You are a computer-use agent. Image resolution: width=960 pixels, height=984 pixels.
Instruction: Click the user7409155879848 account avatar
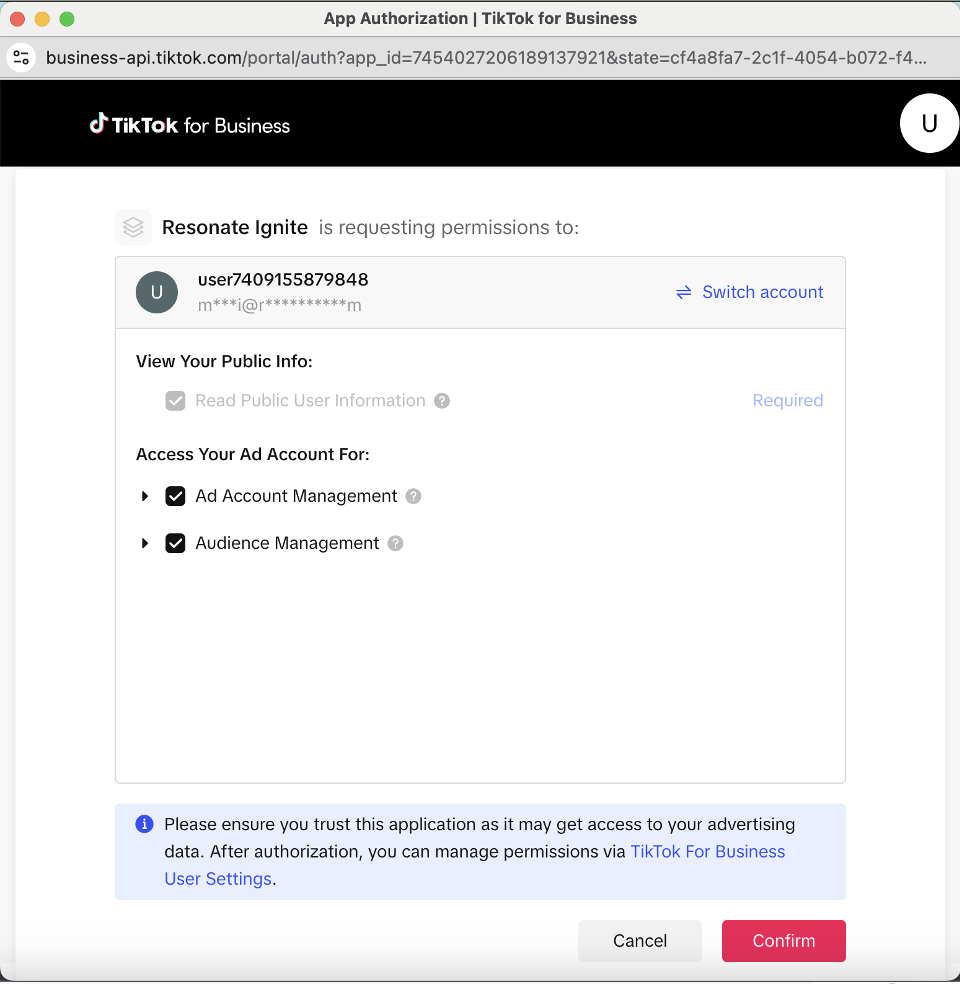click(157, 292)
